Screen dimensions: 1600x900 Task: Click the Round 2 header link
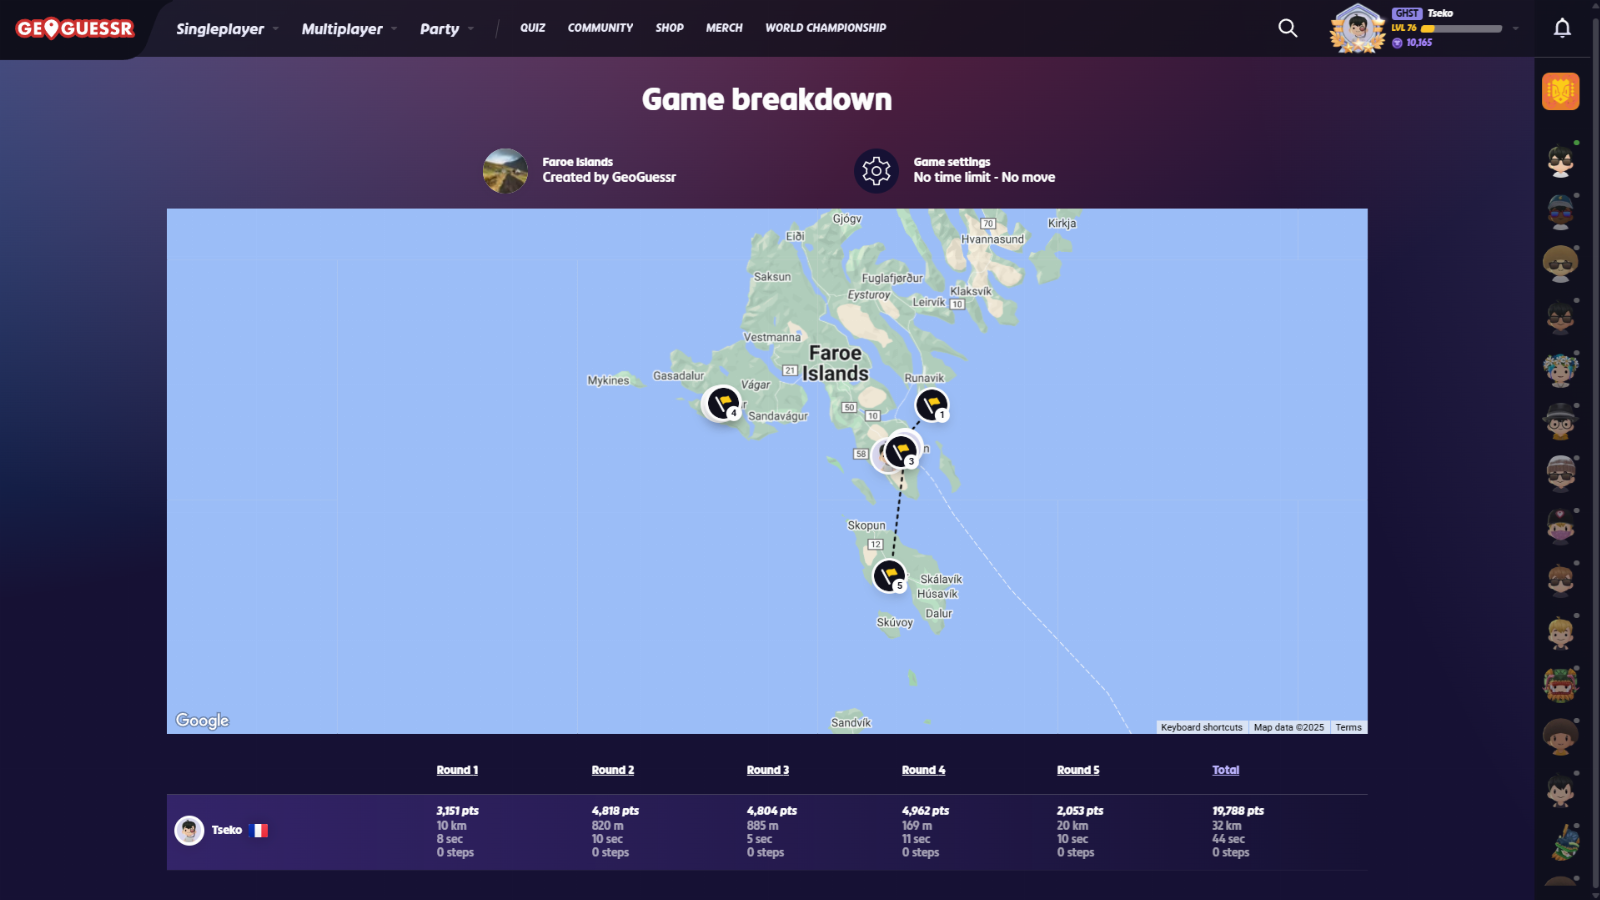(x=612, y=770)
